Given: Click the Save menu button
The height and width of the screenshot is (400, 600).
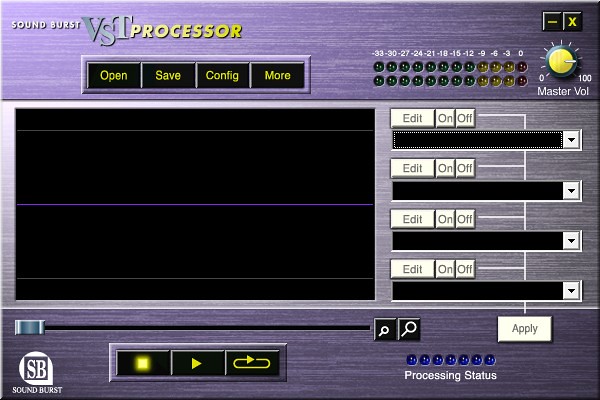Looking at the screenshot, I should pyautogui.click(x=168, y=75).
